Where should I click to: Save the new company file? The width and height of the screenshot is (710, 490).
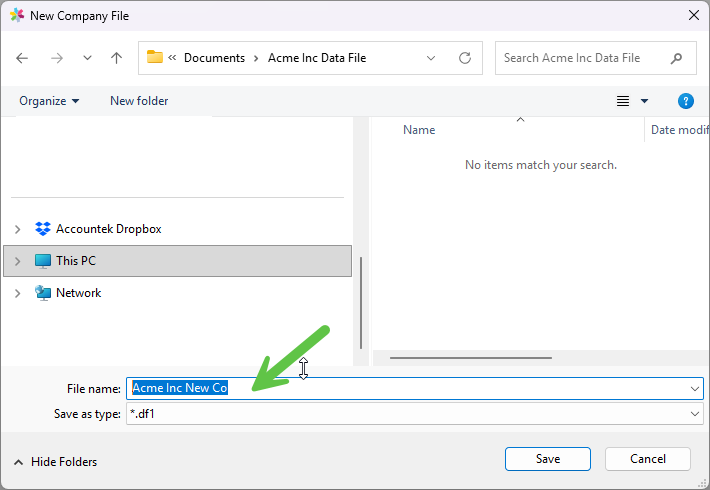[548, 459]
